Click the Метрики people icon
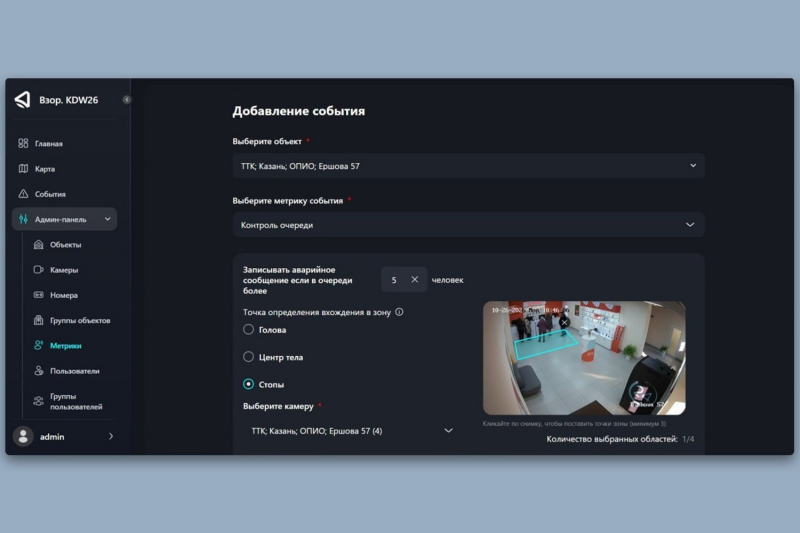 [x=38, y=345]
